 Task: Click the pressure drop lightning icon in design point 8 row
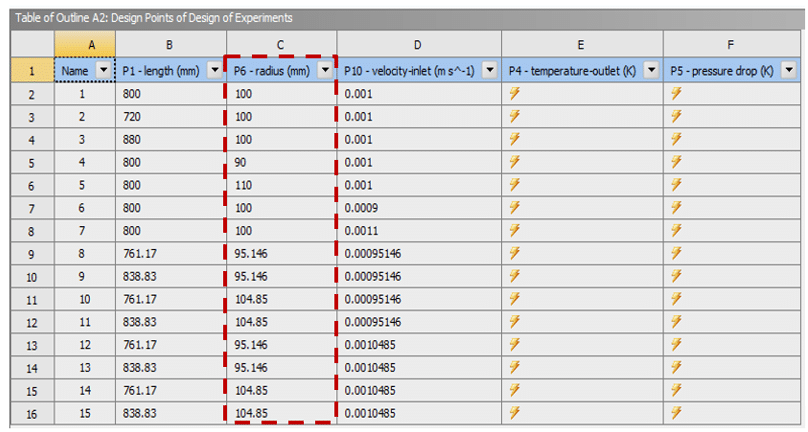(x=676, y=253)
